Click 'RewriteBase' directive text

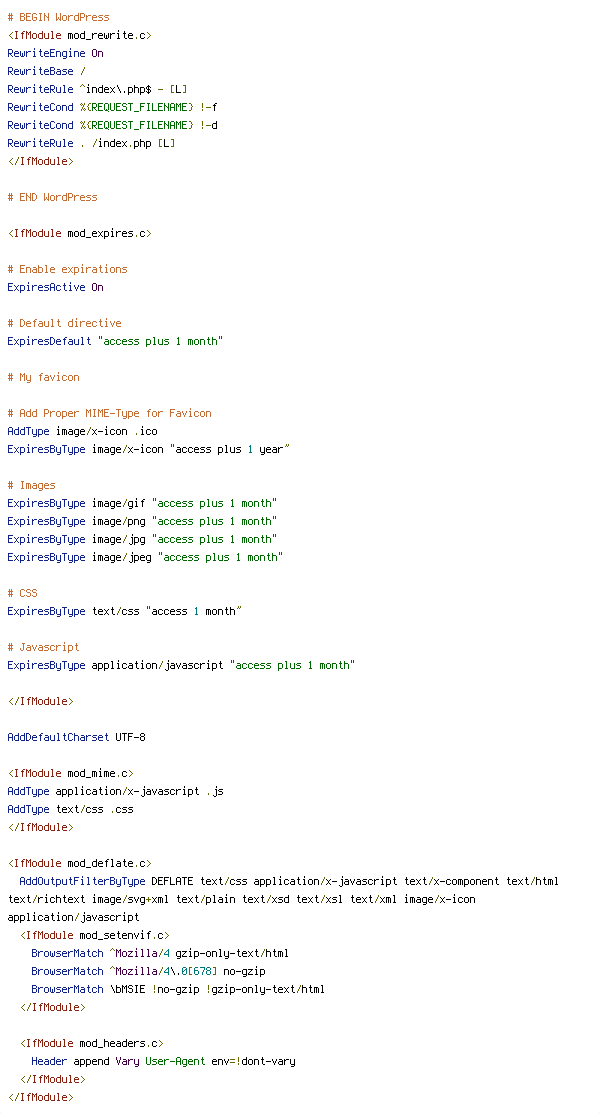pos(40,71)
